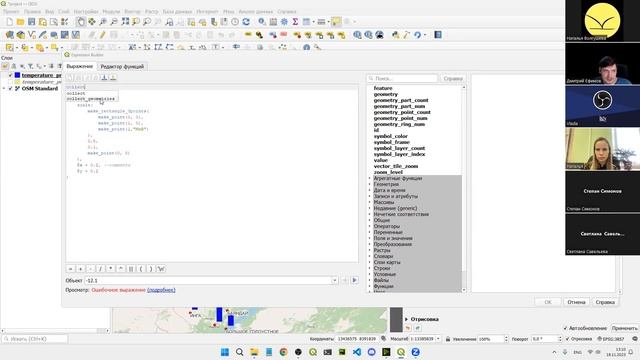Switch to Редактор функций tab
Screen dimensions: 640x360
(122, 66)
